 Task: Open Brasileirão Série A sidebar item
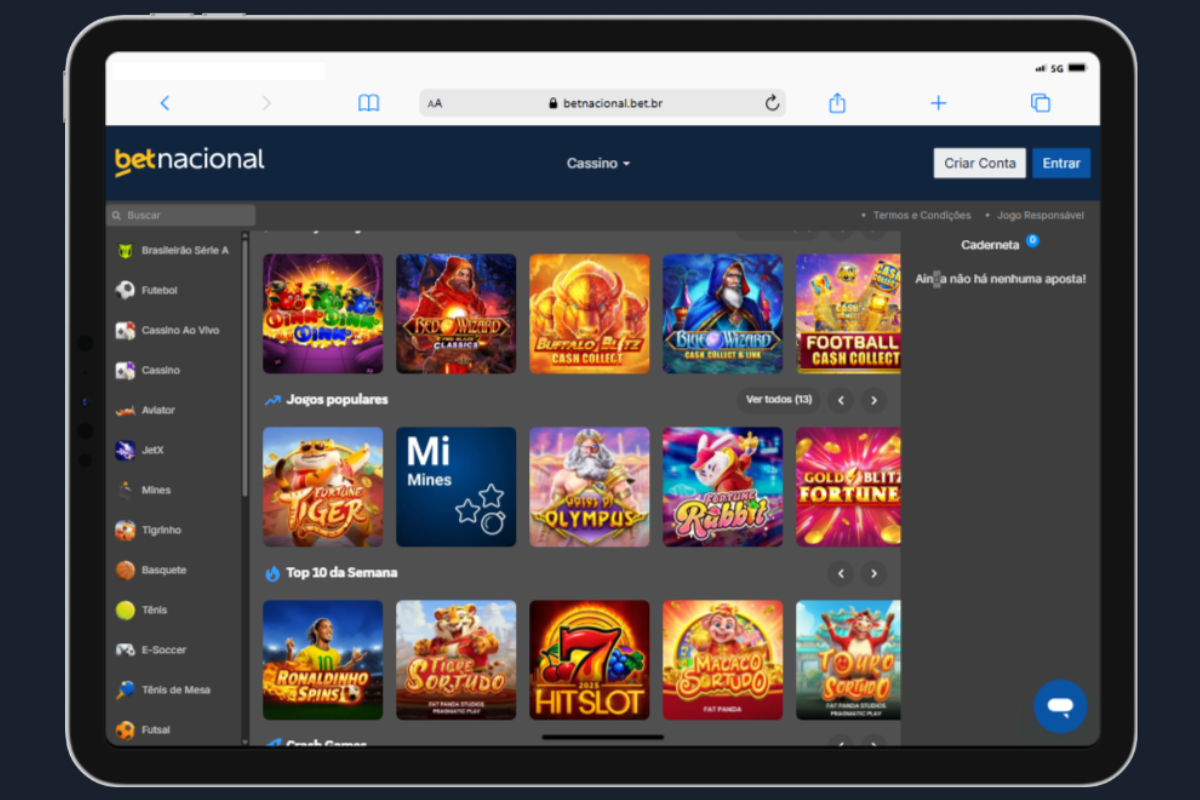click(184, 251)
